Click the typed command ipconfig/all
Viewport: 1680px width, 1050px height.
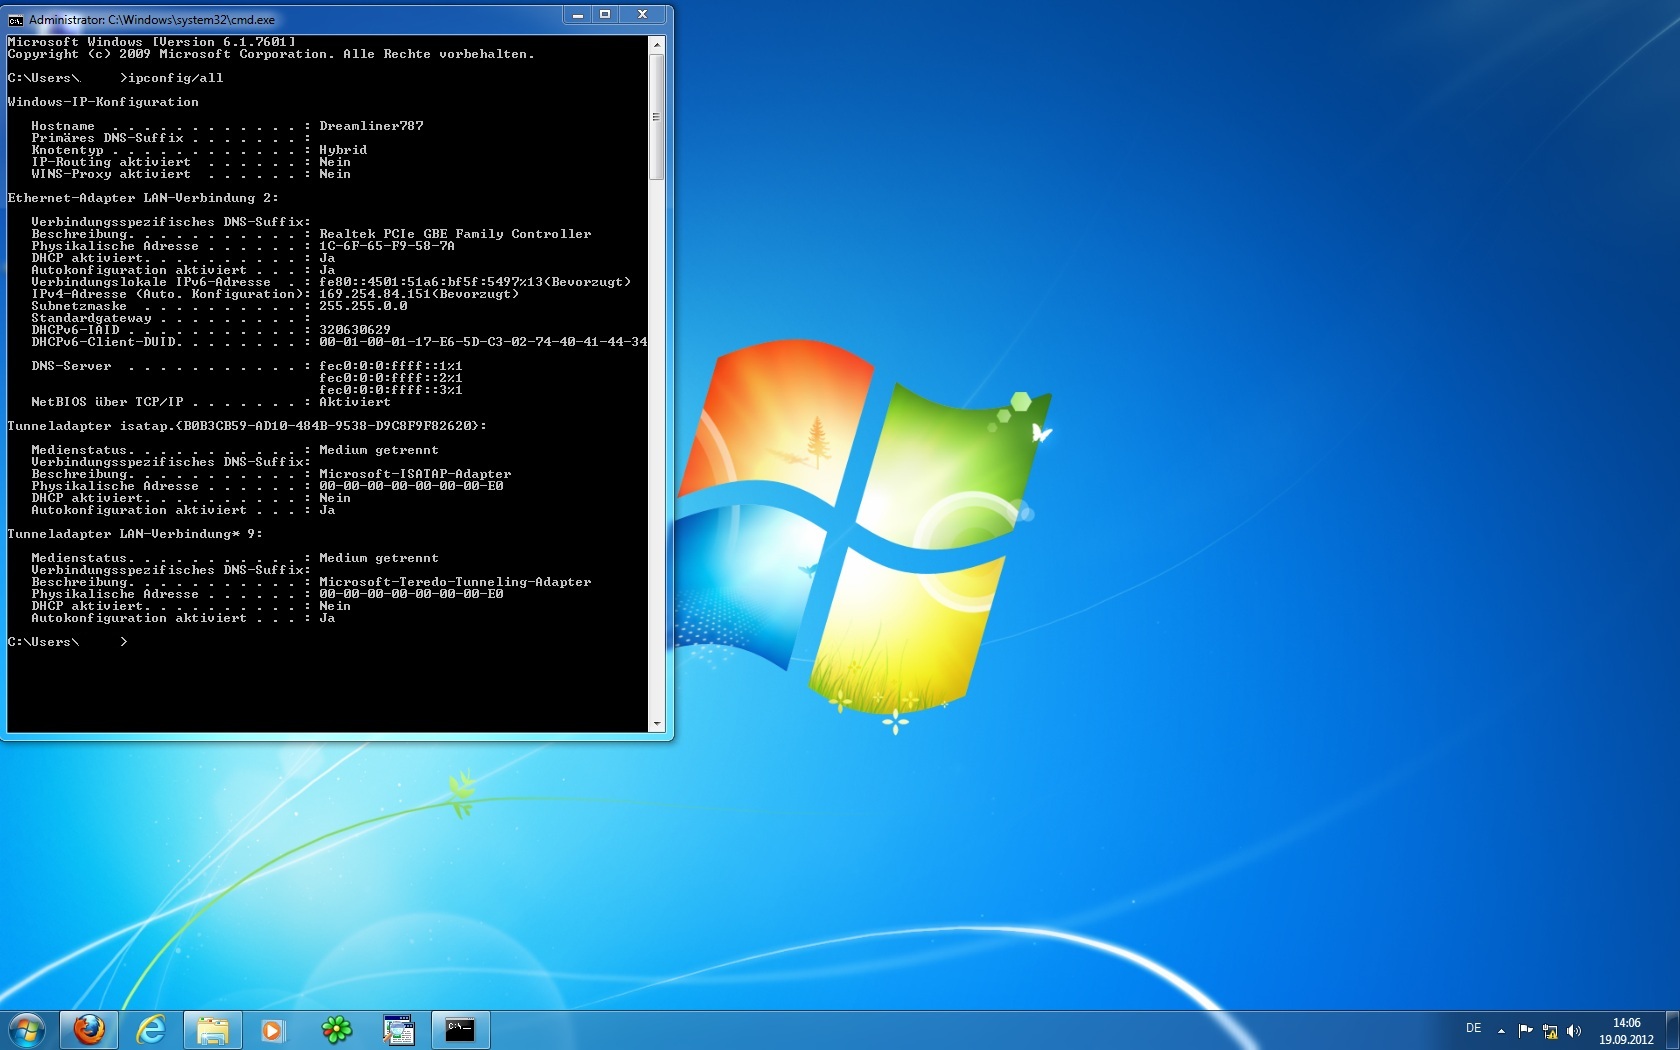click(175, 78)
